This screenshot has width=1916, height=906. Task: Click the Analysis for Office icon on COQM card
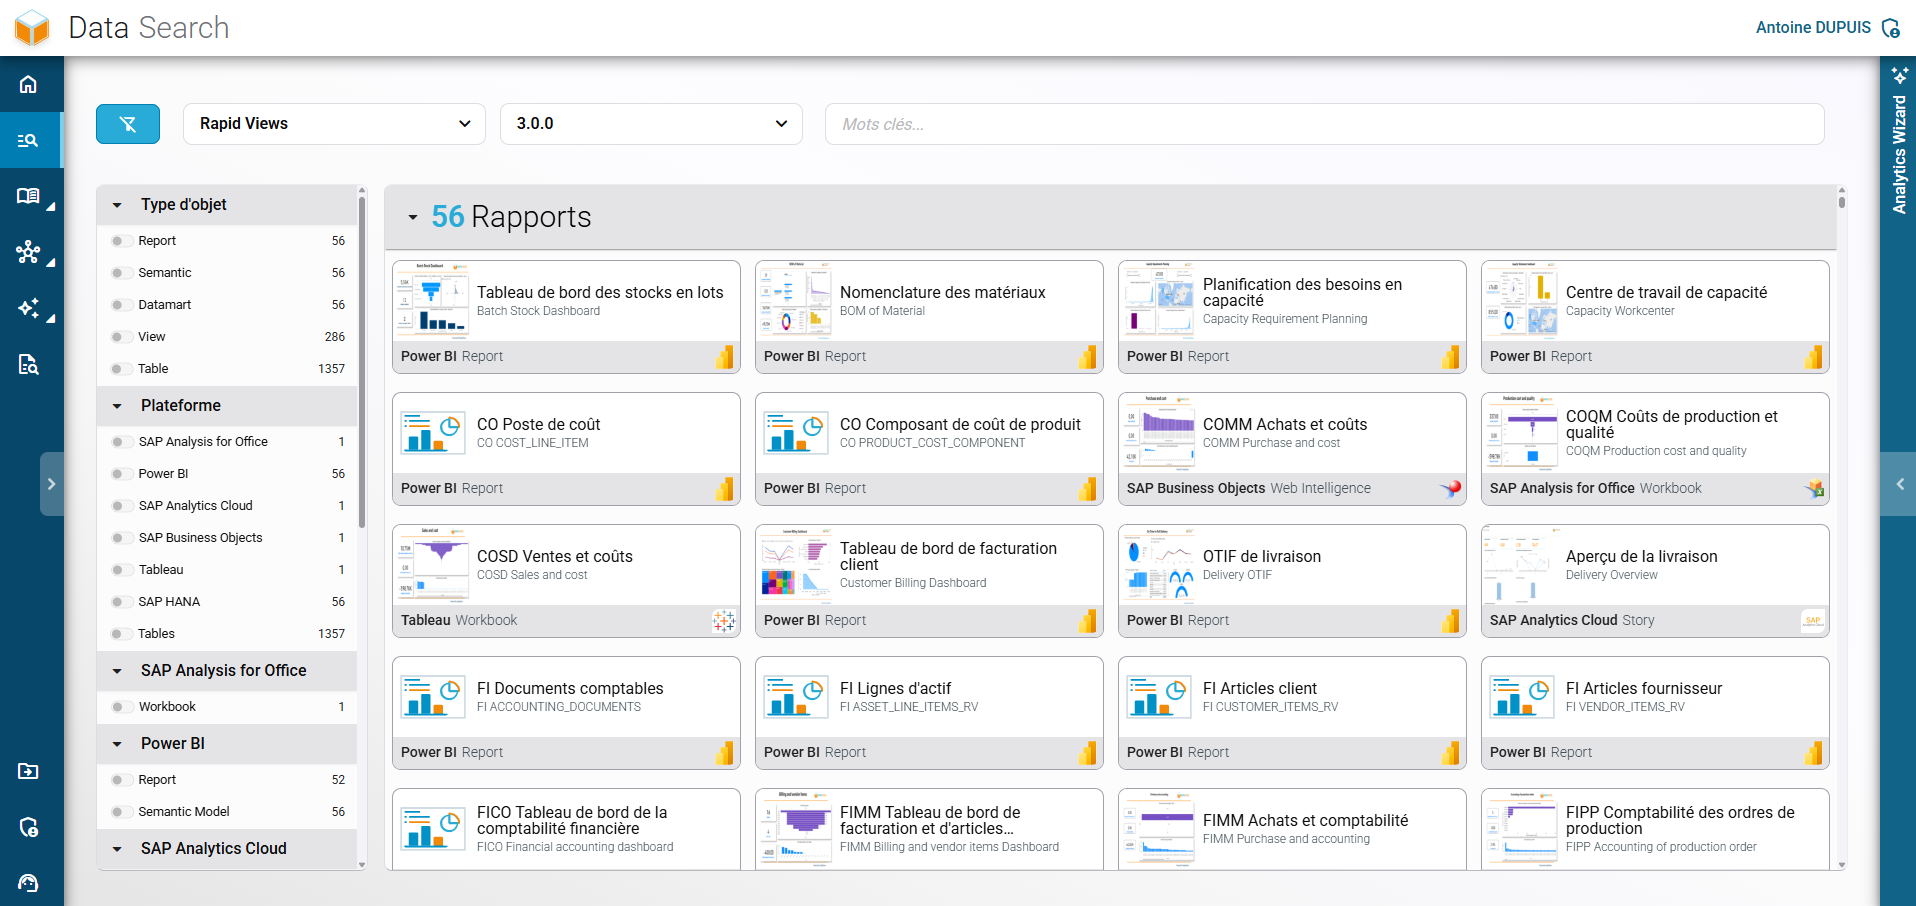click(1814, 489)
